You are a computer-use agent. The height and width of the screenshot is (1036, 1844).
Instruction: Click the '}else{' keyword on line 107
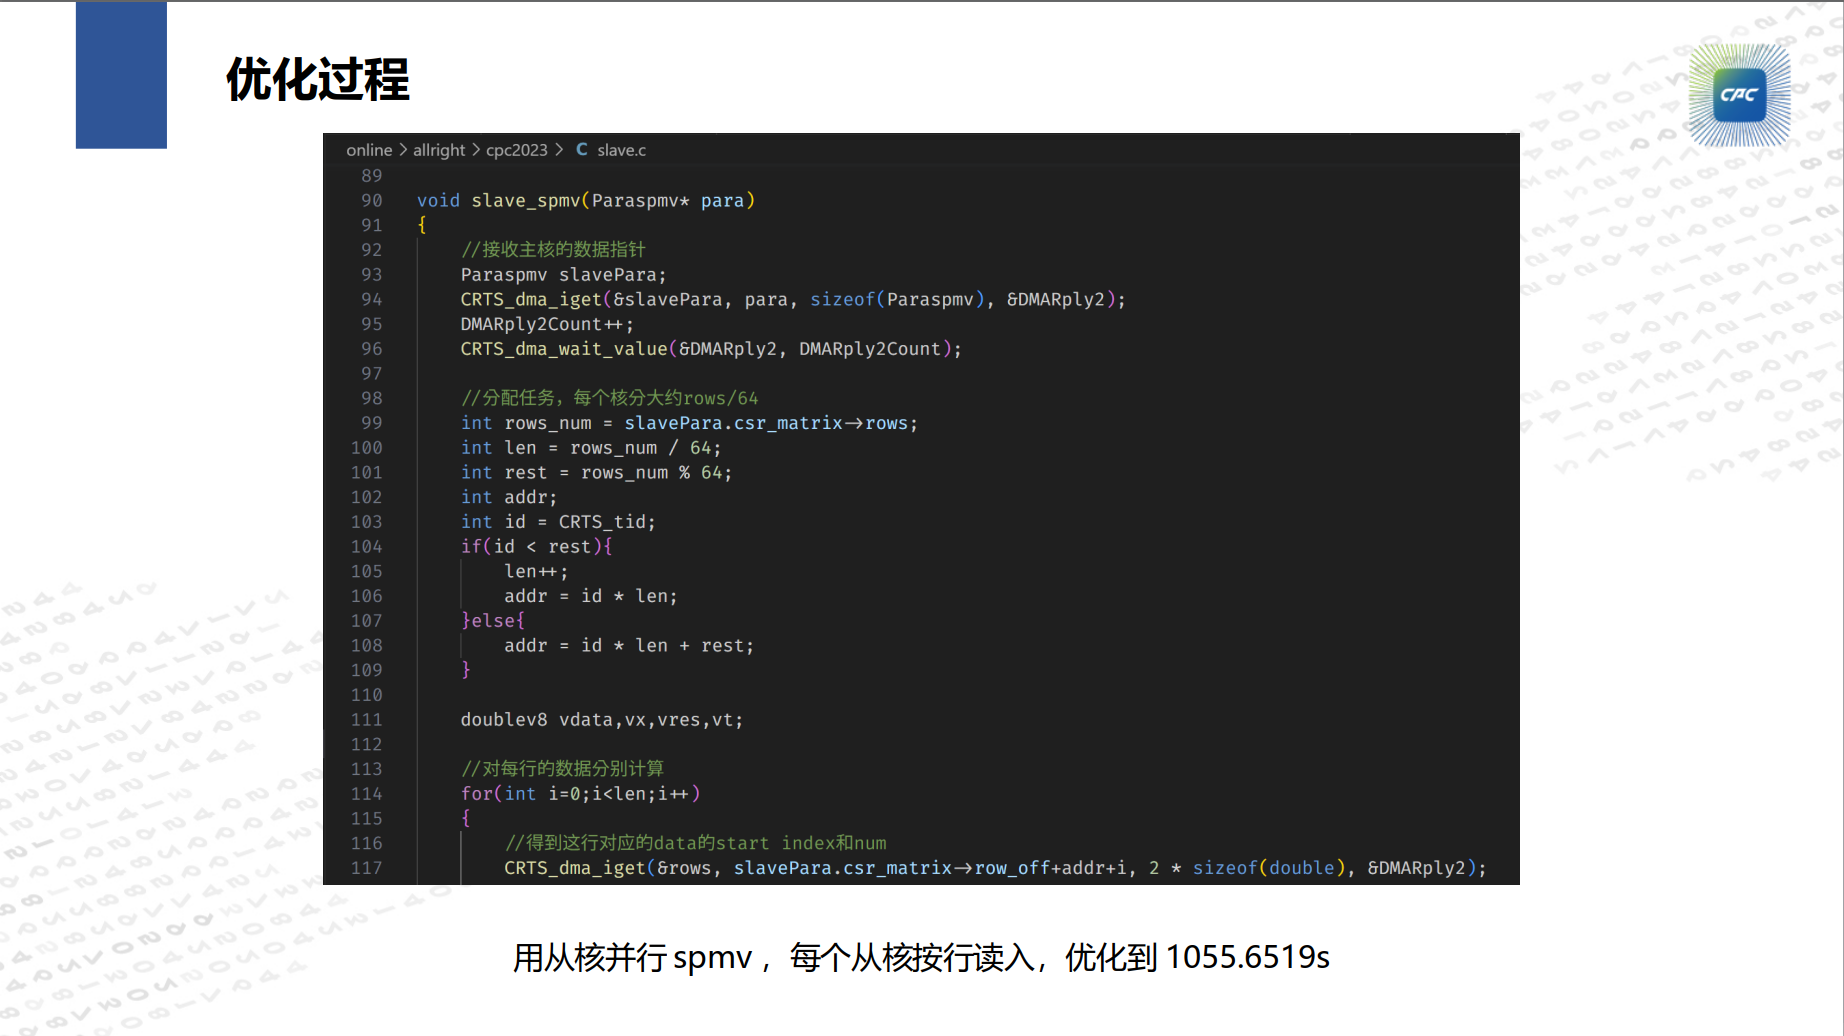[492, 620]
